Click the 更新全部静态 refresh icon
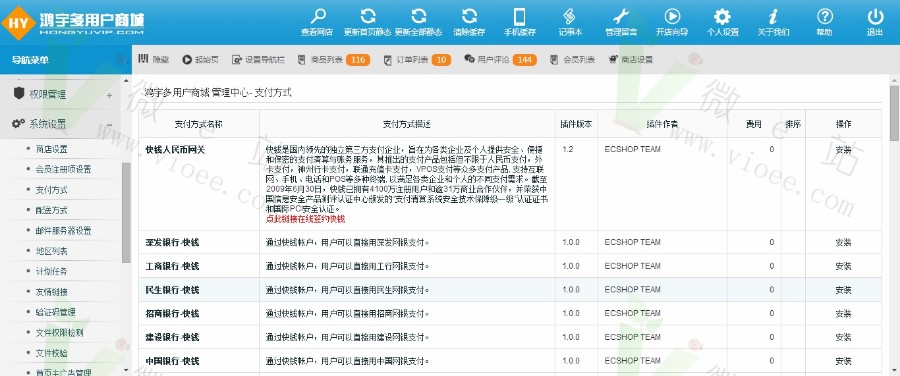Image resolution: width=900 pixels, height=376 pixels. tap(418, 16)
